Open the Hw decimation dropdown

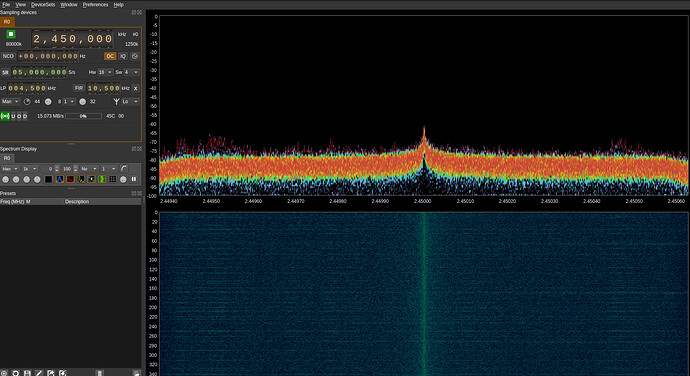pyautogui.click(x=105, y=72)
